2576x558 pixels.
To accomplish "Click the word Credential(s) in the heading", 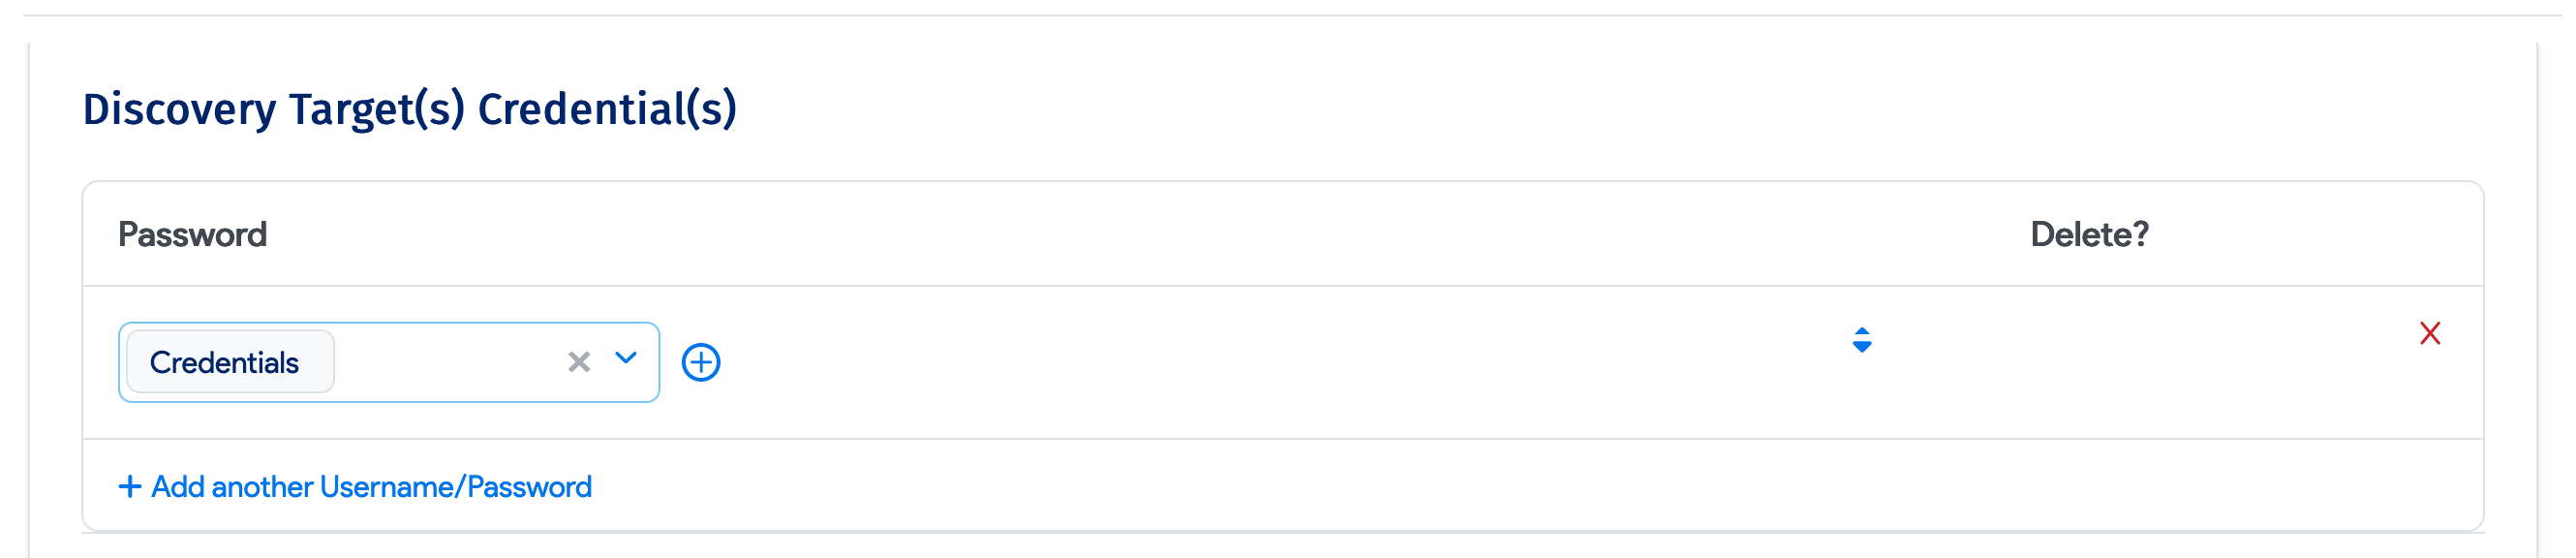I will (x=607, y=109).
